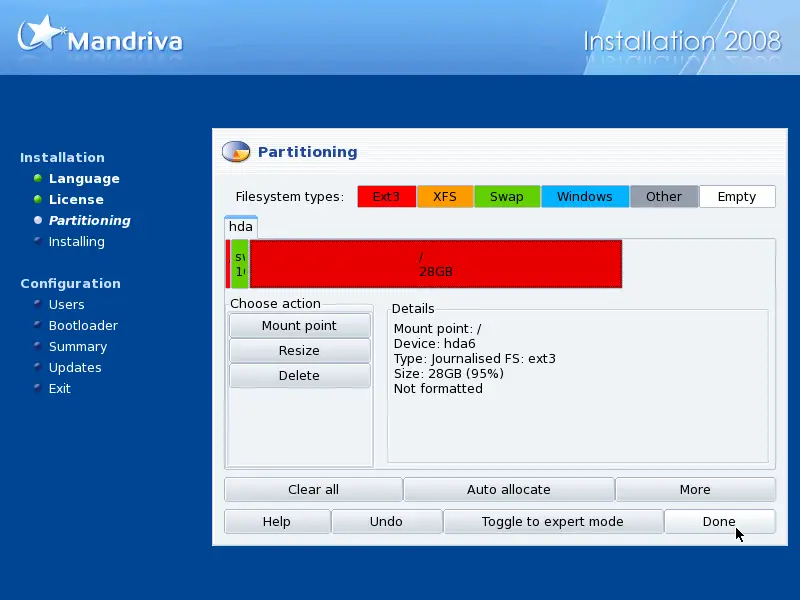
Task: Click the bullet next to Updates
Action: coord(37,366)
